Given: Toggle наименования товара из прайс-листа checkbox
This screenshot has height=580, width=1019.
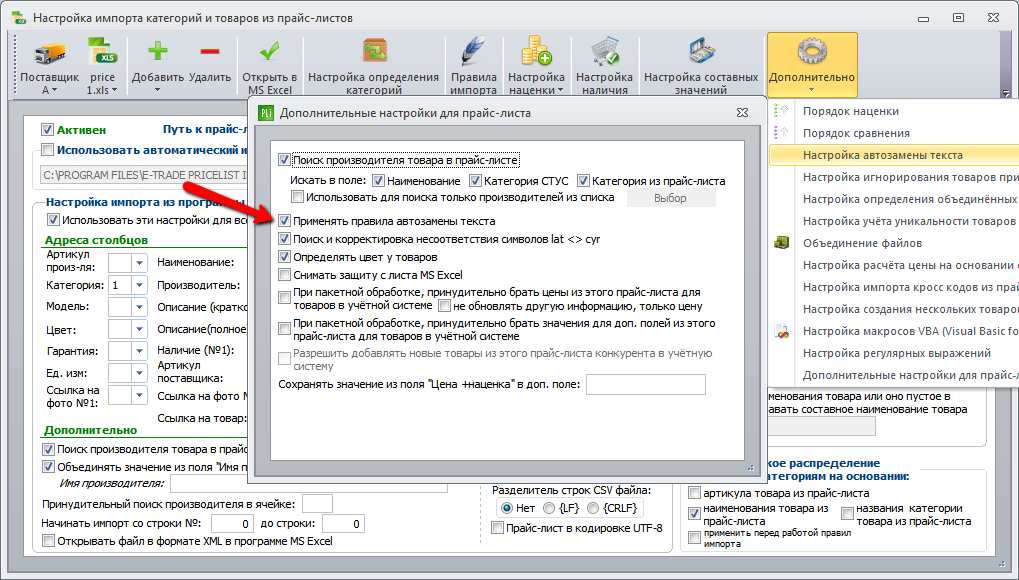Looking at the screenshot, I should pos(694,514).
